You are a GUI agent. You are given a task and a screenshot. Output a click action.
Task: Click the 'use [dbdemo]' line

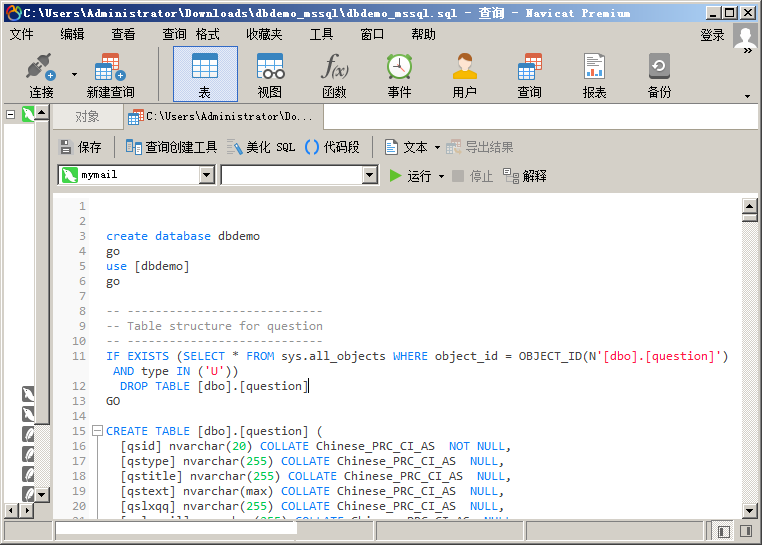[148, 266]
